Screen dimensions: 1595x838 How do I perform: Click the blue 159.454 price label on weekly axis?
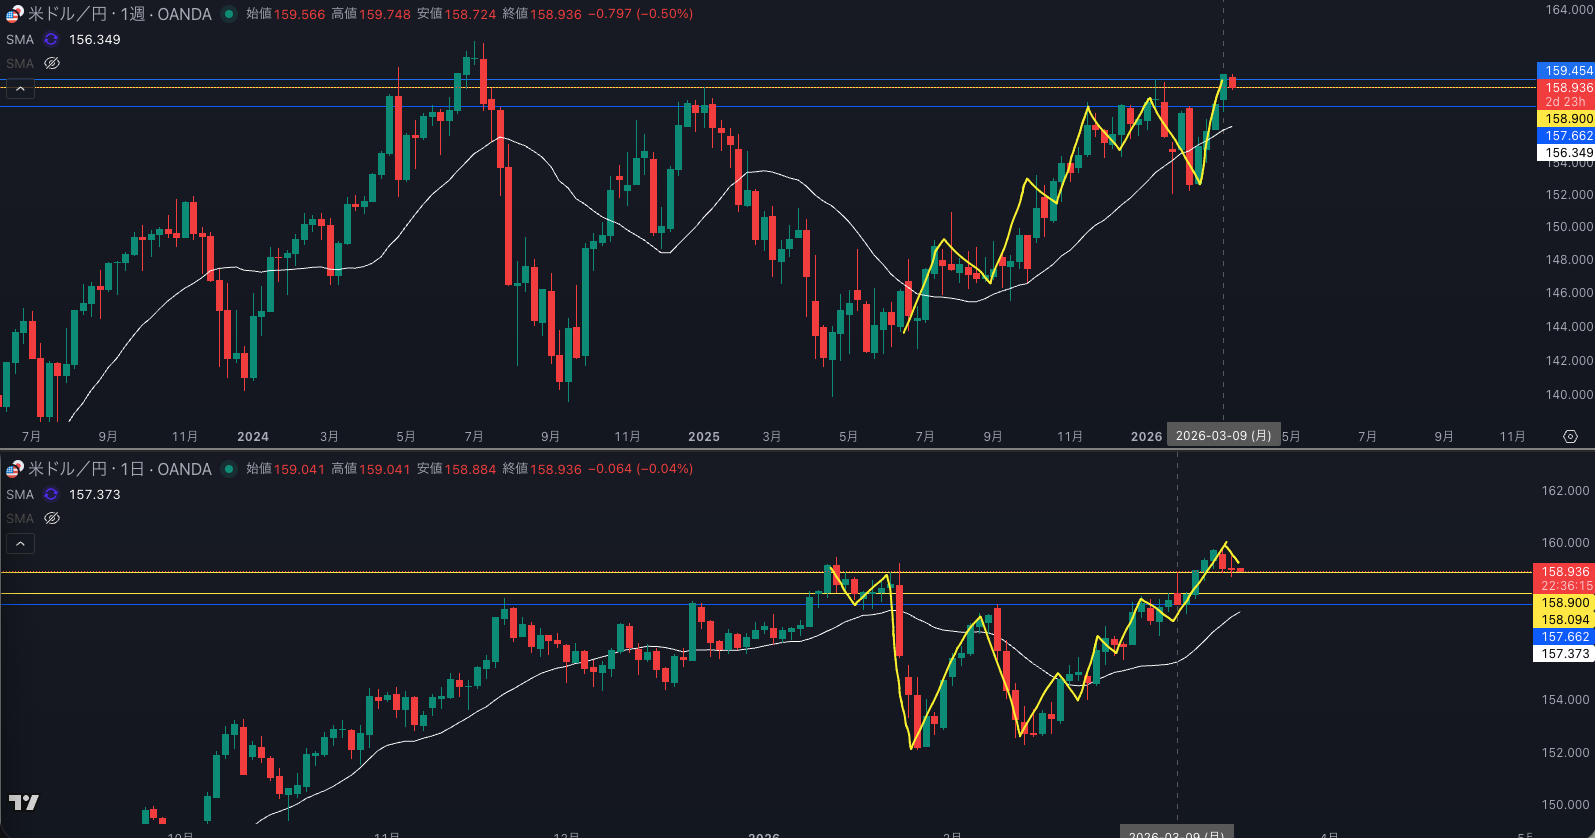pyautogui.click(x=1566, y=71)
